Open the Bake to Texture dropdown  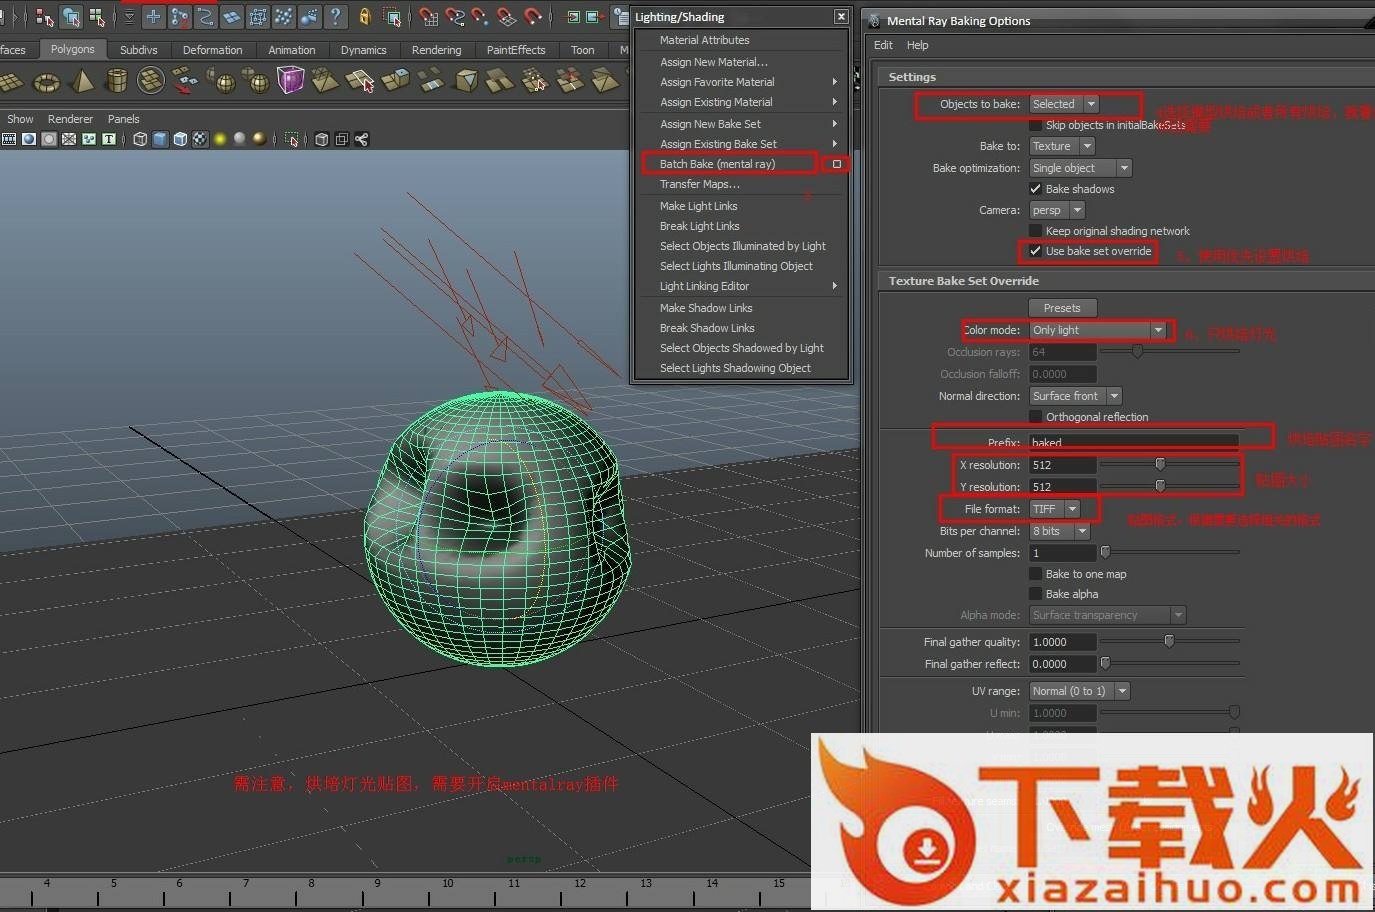[x=1062, y=146]
